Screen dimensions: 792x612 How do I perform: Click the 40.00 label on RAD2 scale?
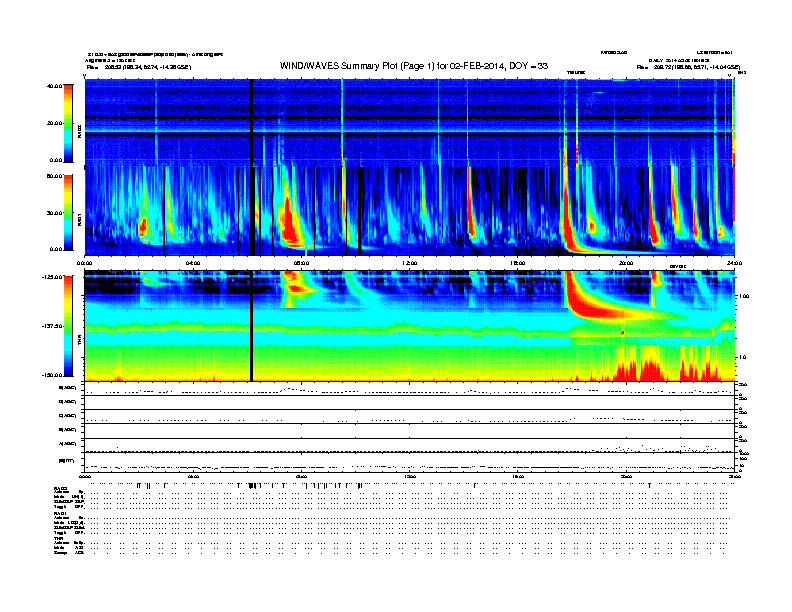tap(54, 86)
